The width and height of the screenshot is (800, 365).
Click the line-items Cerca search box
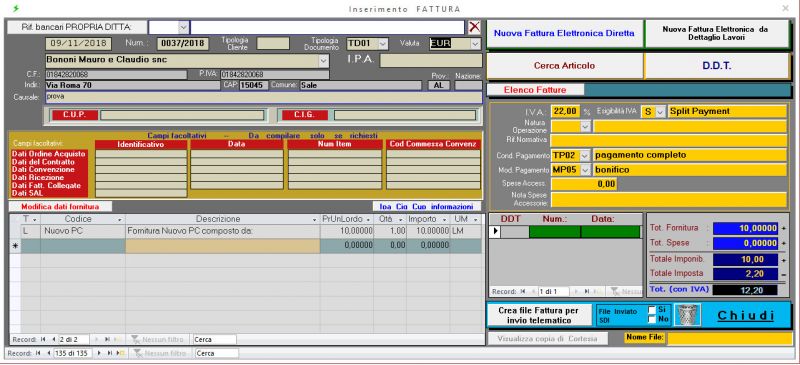pos(214,339)
